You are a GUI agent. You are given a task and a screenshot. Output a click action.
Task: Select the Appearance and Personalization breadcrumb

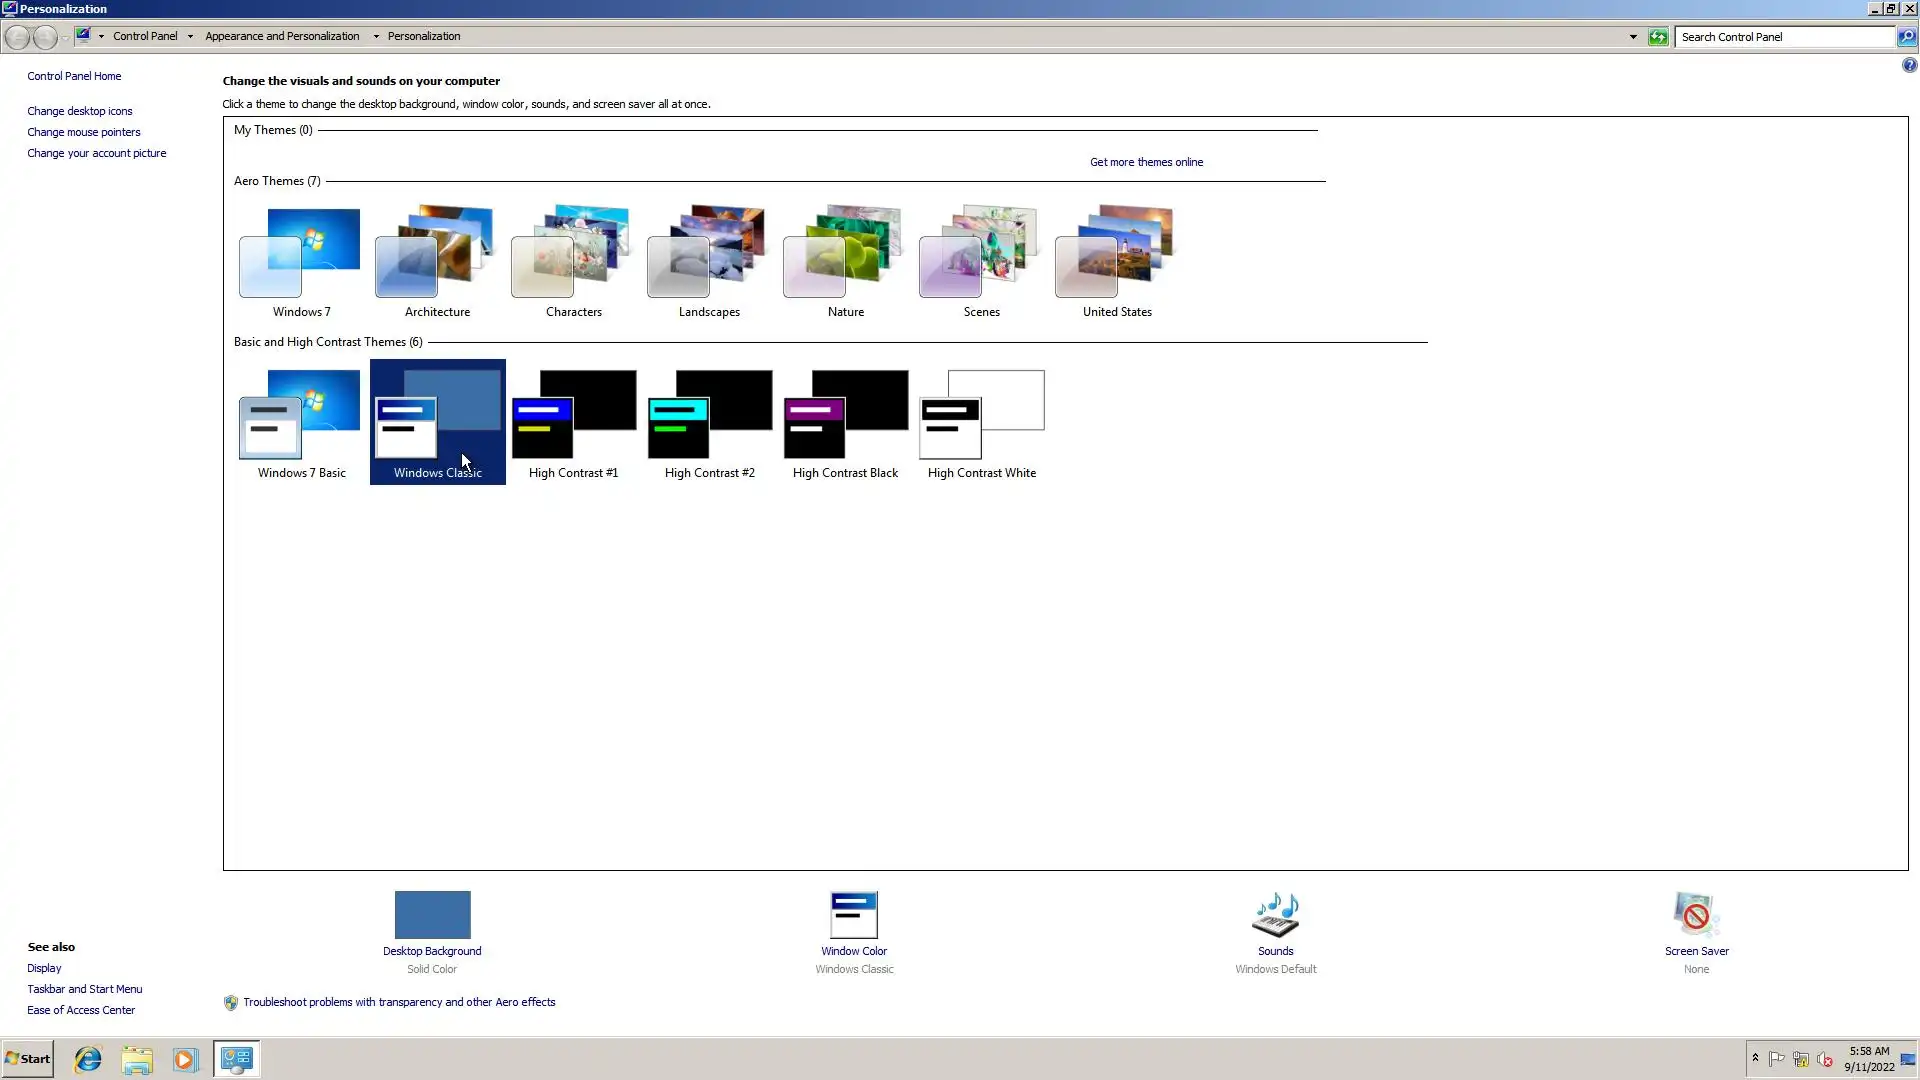[282, 36]
